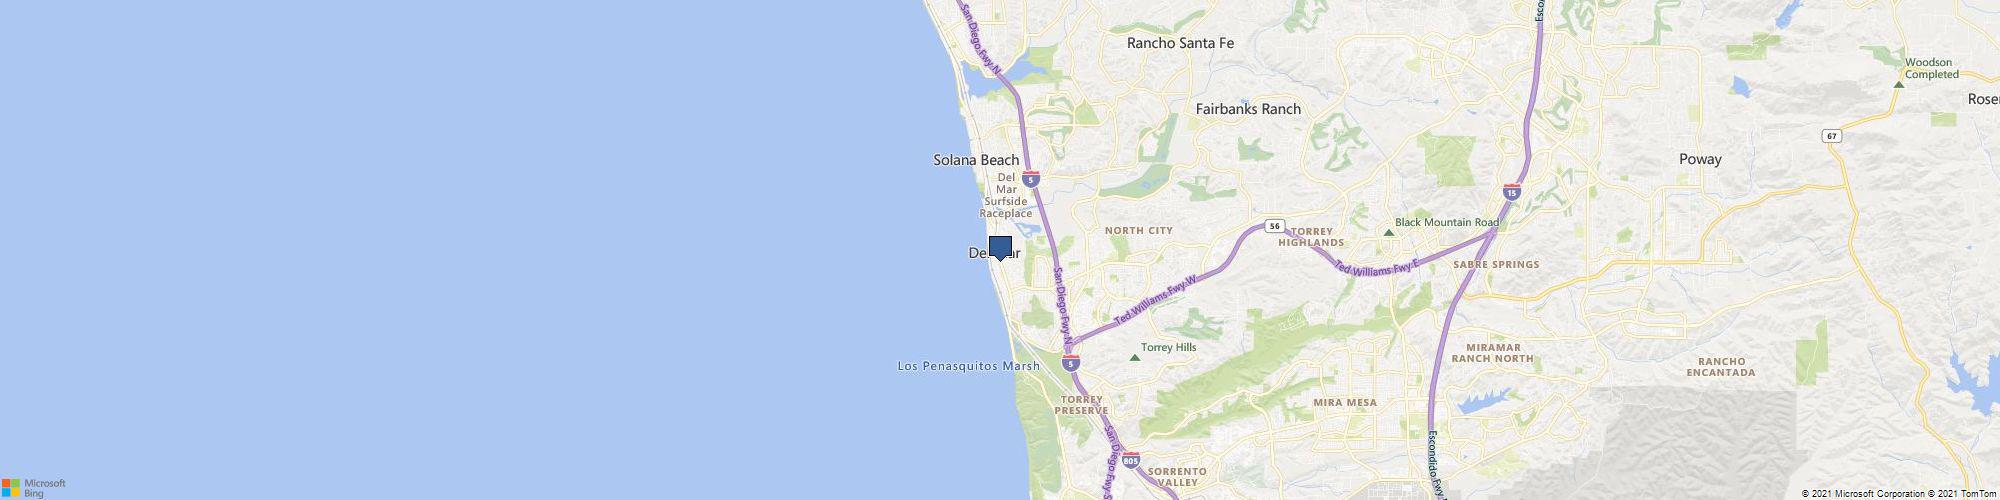Click the Woodson Completed peak triangle marker

click(1898, 84)
